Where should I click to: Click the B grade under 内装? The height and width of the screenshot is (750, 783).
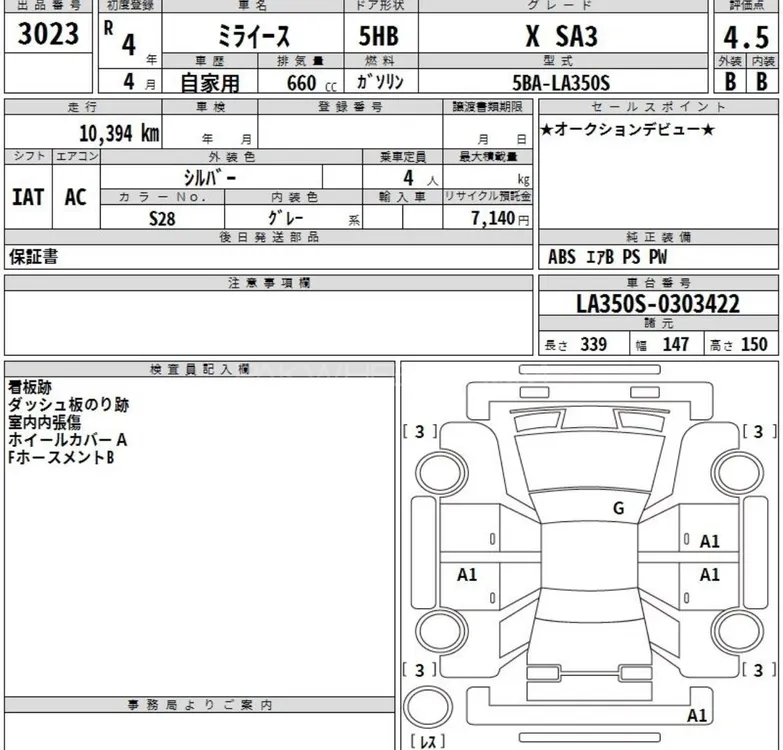coord(762,81)
